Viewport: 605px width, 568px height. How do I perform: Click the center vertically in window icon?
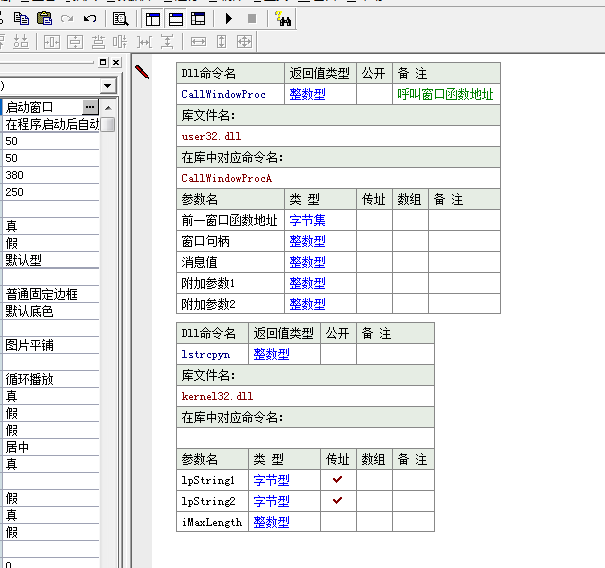coord(75,42)
